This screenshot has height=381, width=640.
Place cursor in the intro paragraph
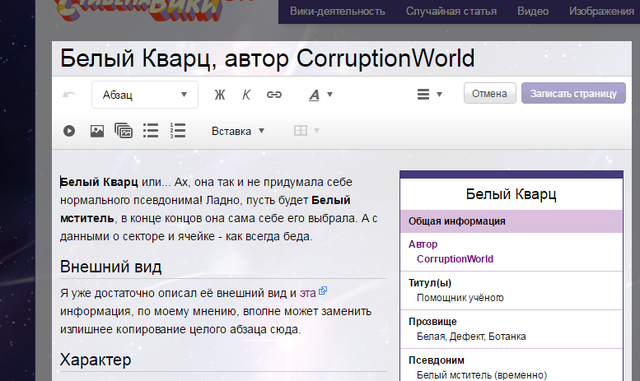[220, 209]
